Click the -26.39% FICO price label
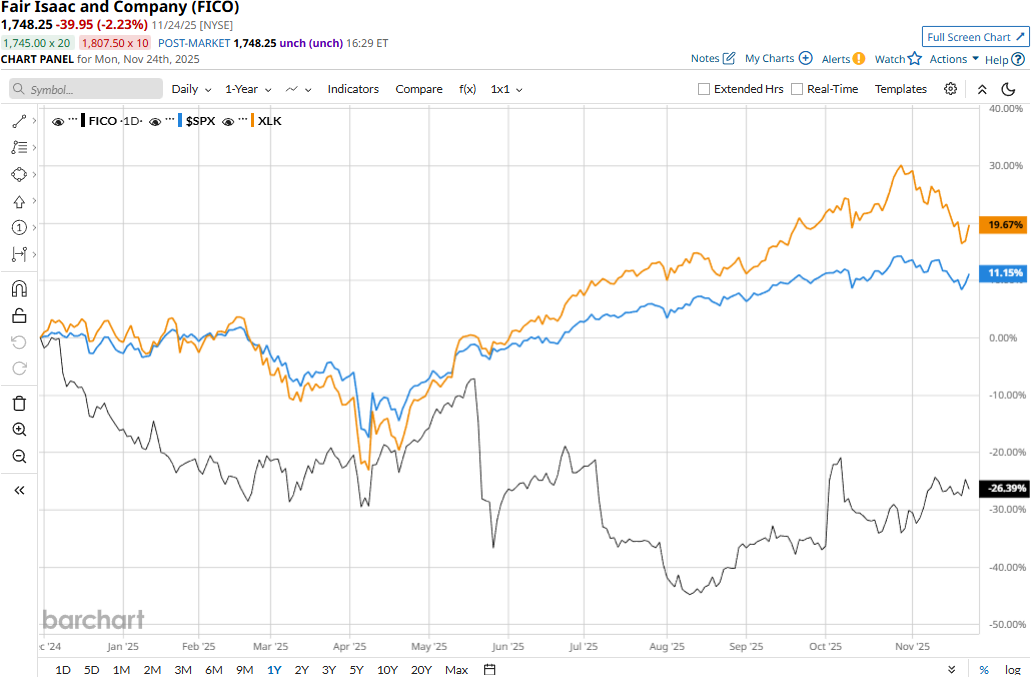Image resolution: width=1033 pixels, height=677 pixels. (1003, 488)
